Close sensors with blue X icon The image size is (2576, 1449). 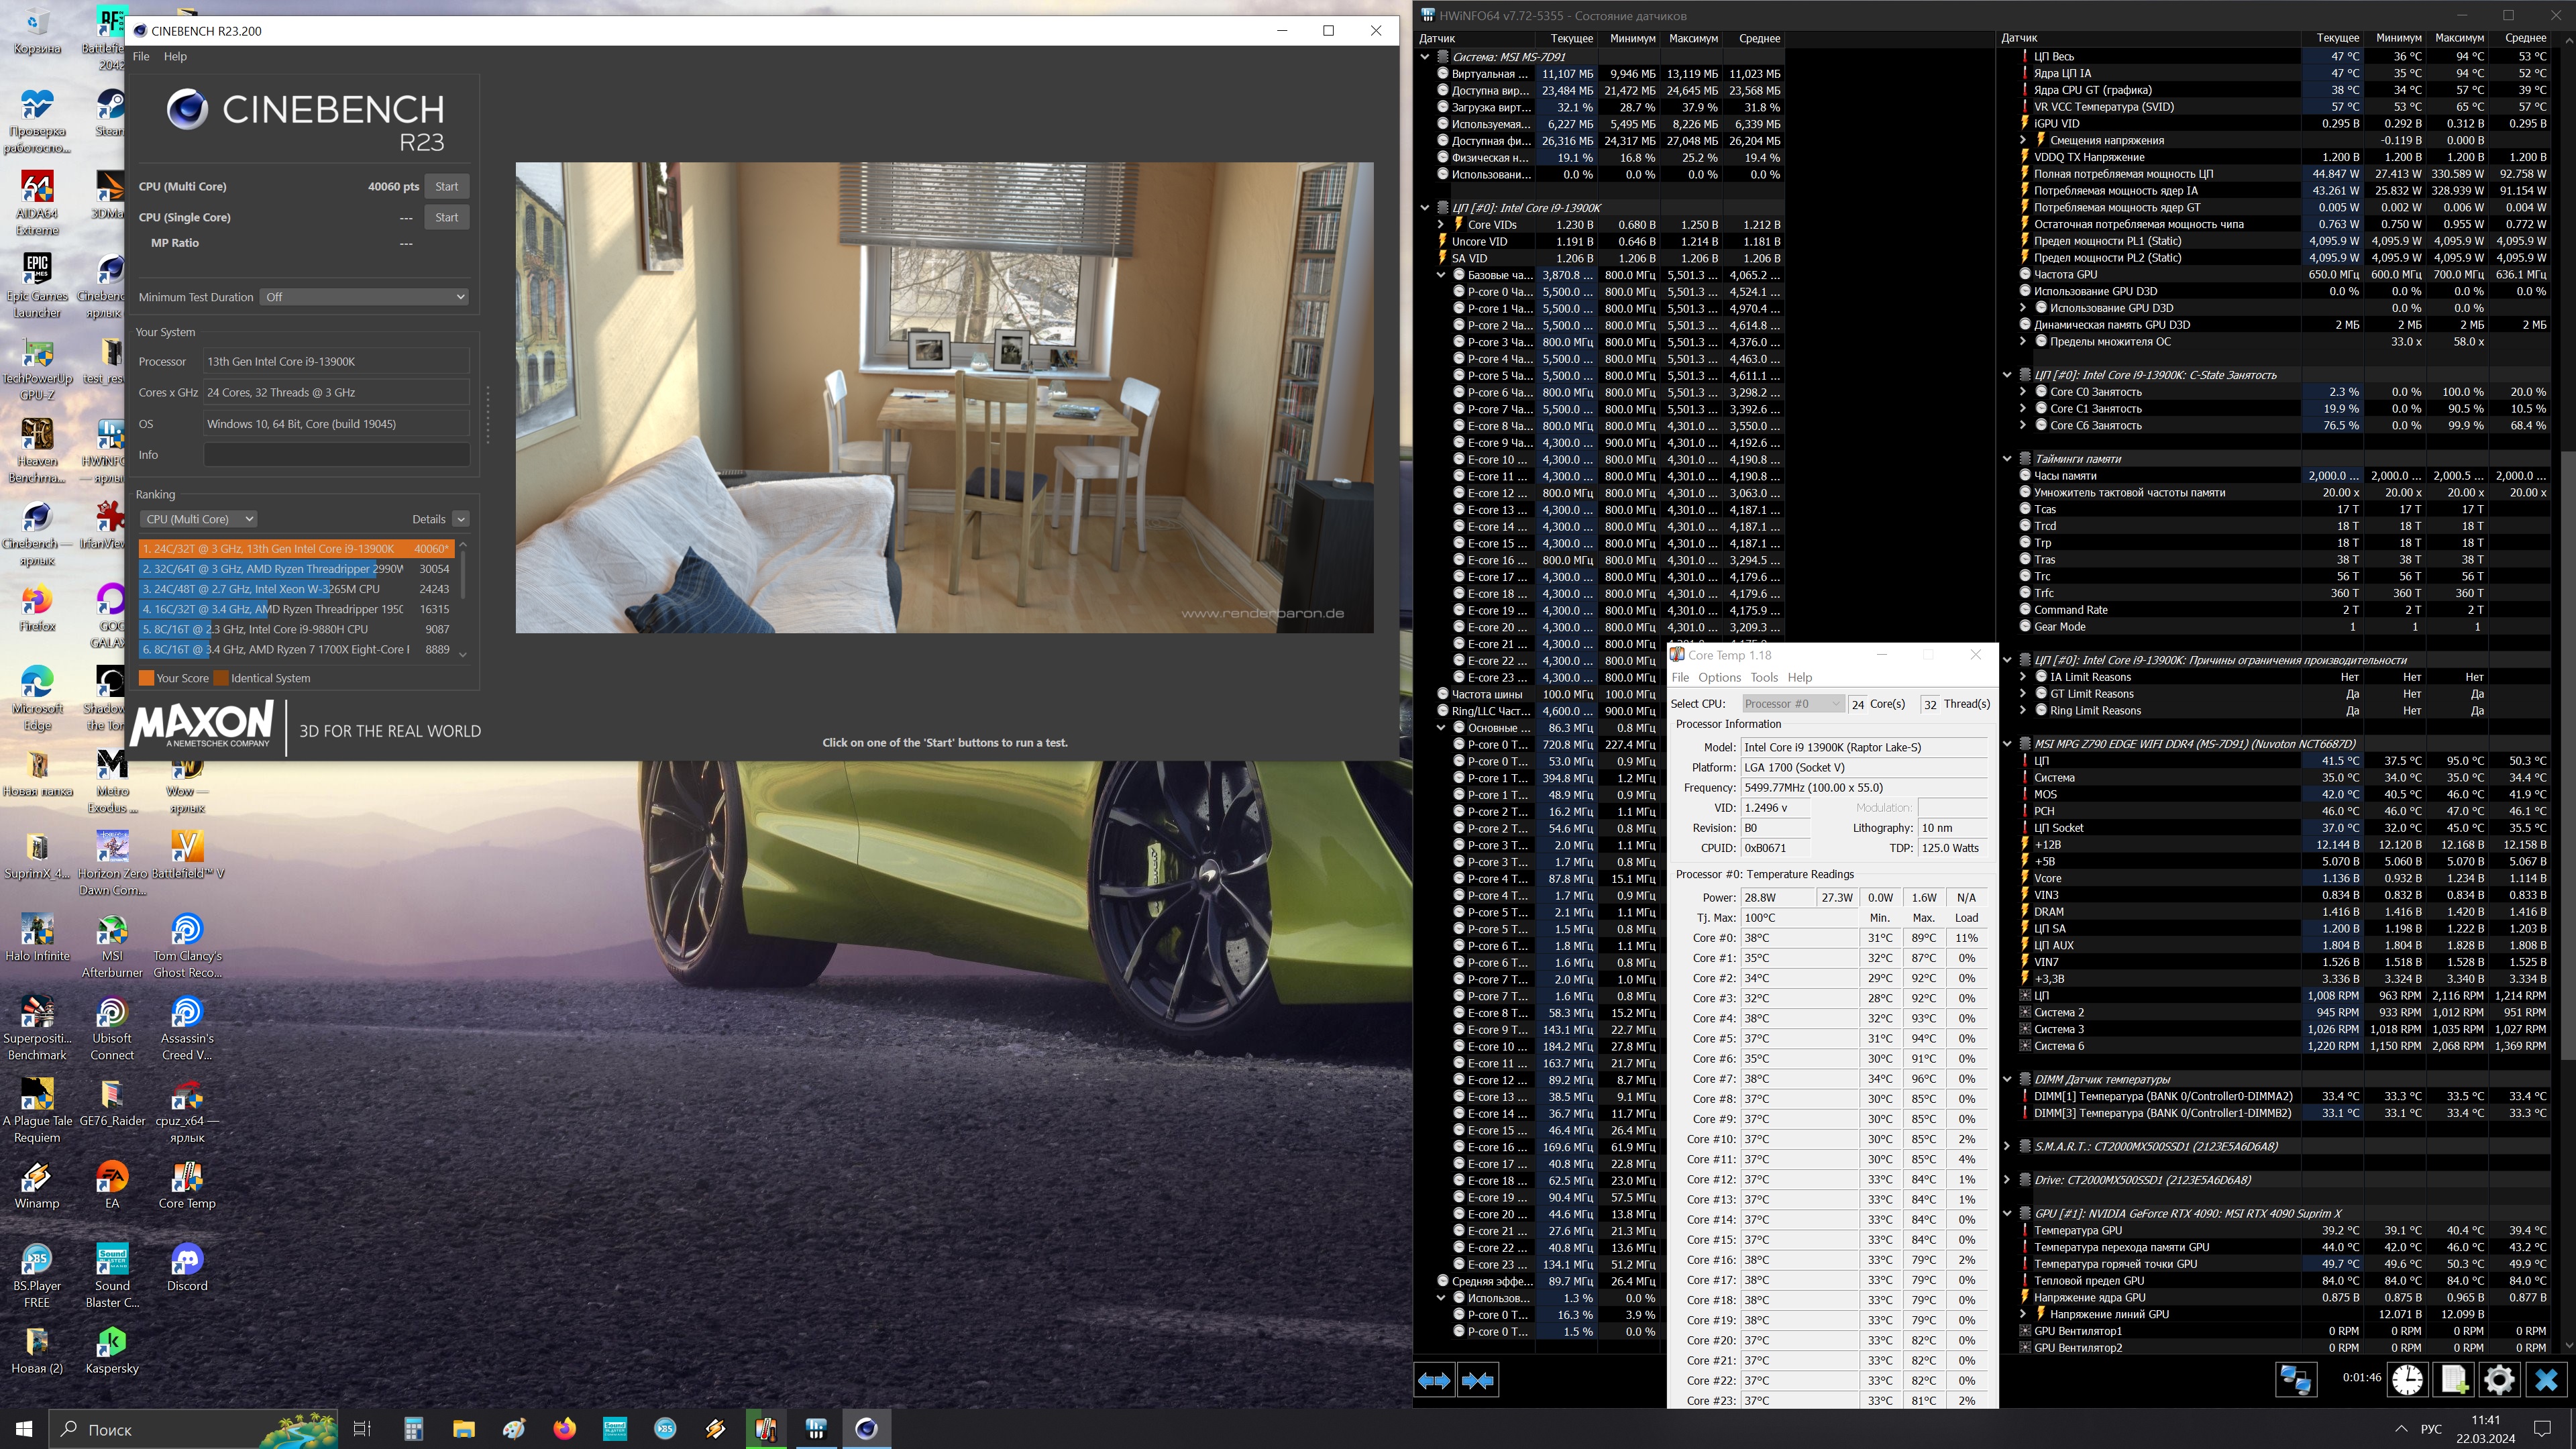coord(2546,1380)
